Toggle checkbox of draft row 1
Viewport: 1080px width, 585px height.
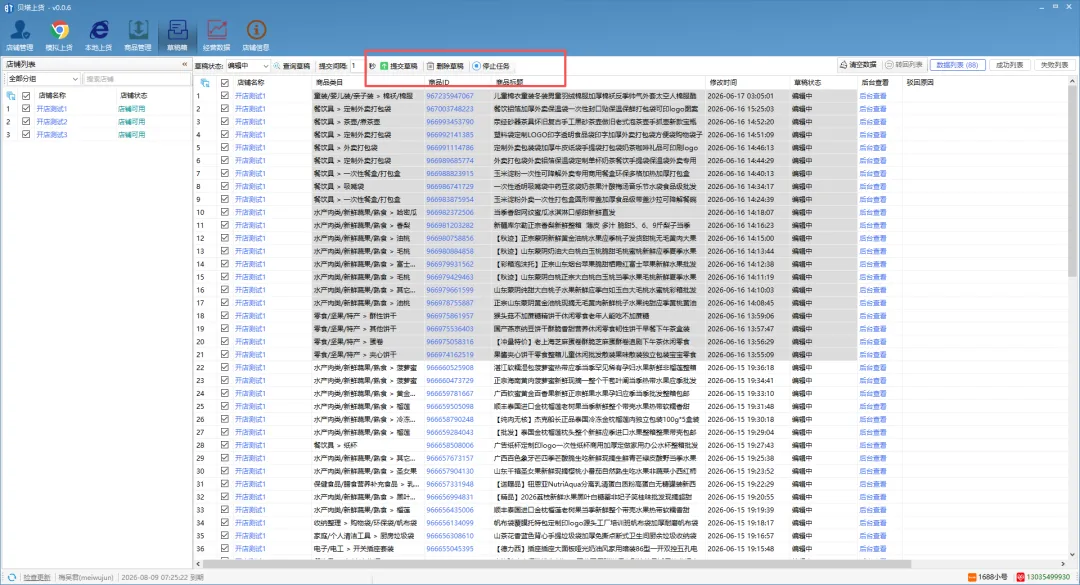(225, 96)
